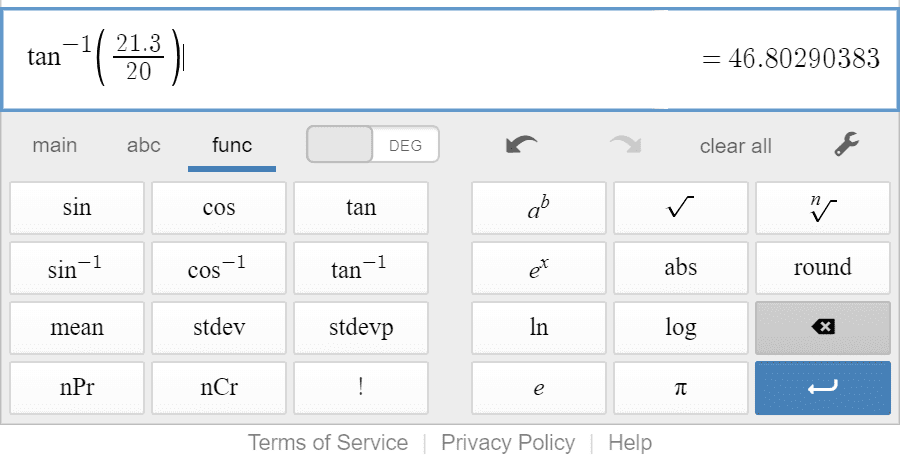Insert the pi constant
904x468 pixels.
pyautogui.click(x=680, y=388)
